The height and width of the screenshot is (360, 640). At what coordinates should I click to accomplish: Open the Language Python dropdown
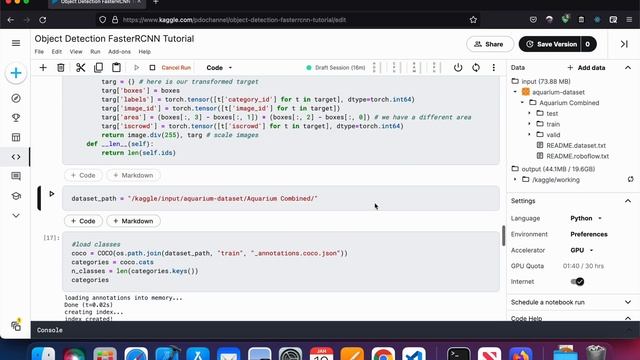tap(586, 218)
